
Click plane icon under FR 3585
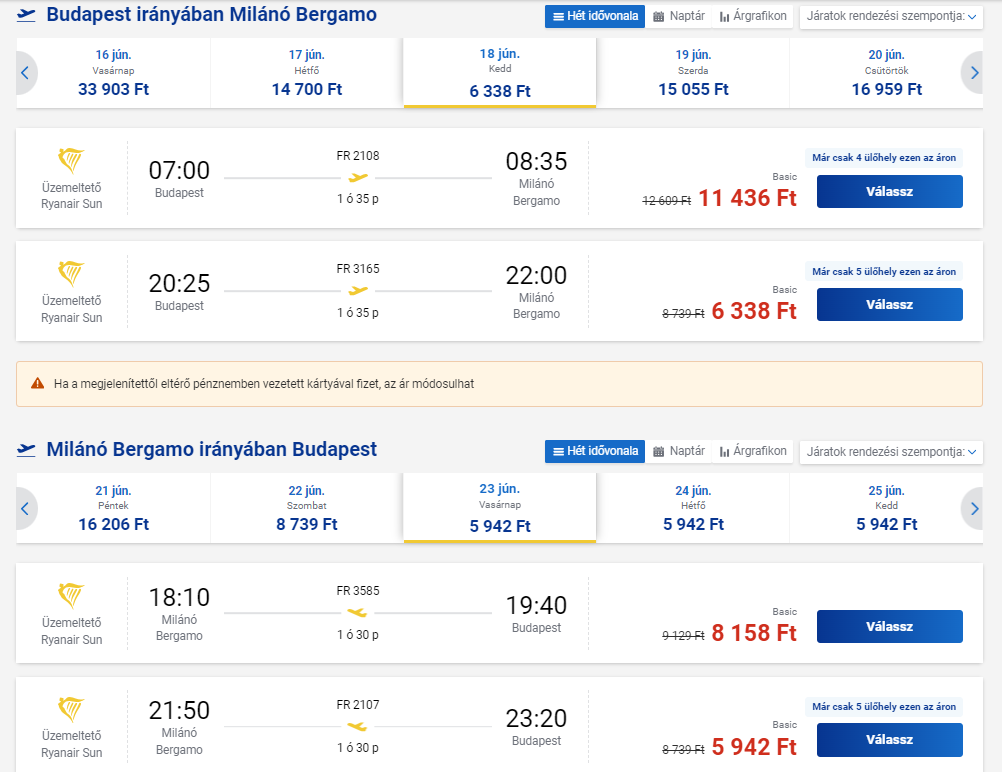click(x=358, y=613)
